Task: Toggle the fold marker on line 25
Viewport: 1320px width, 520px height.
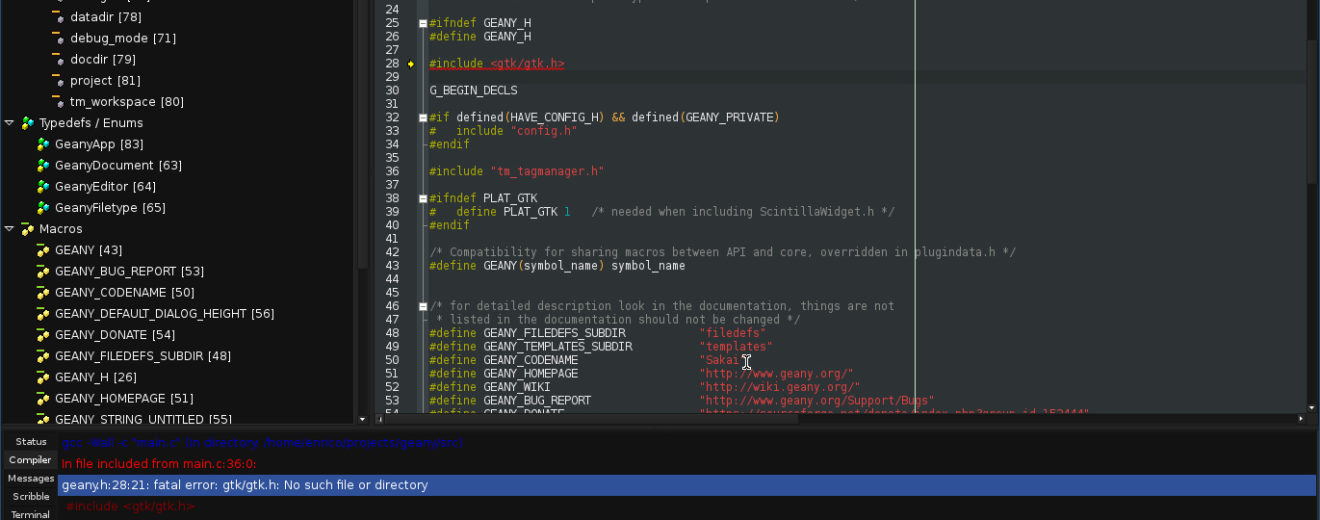Action: (x=423, y=23)
